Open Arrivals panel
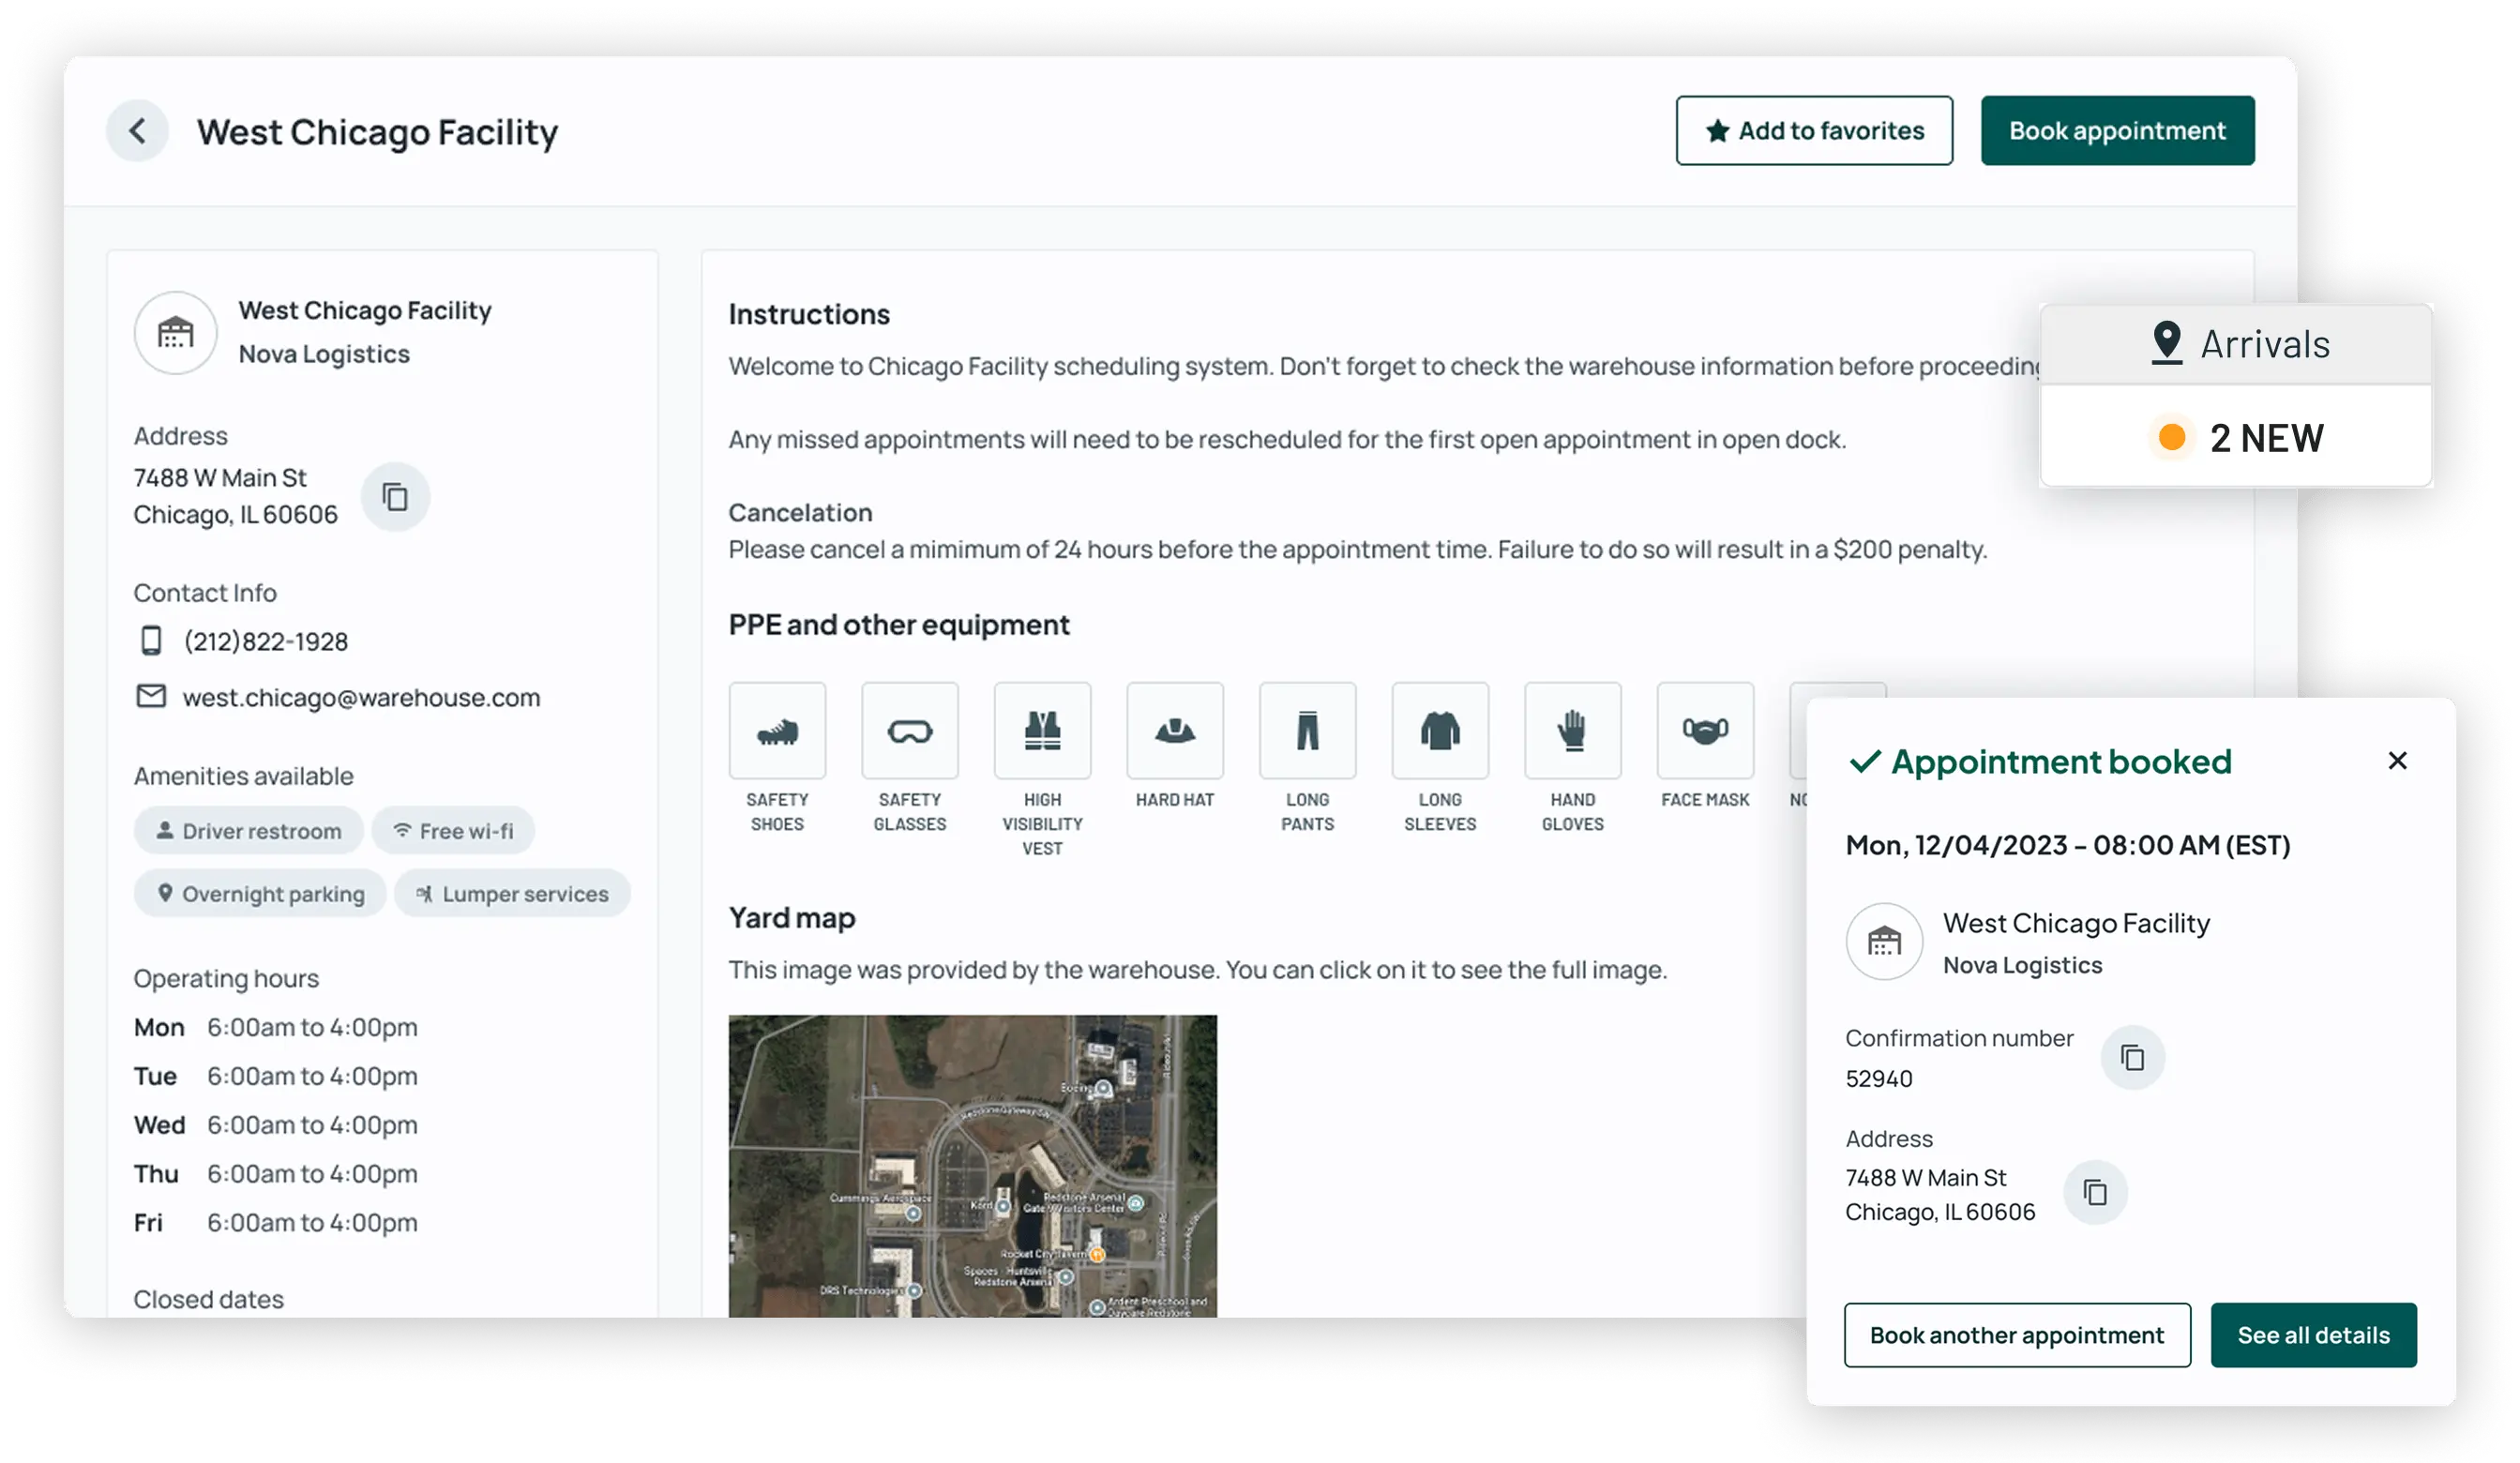 (2264, 343)
